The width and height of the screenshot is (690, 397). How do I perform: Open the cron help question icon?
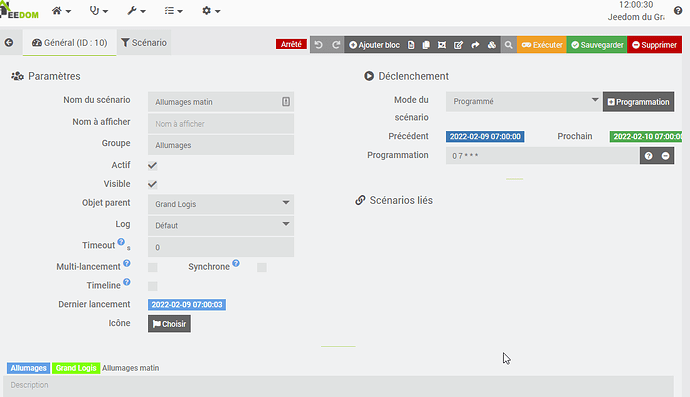click(x=649, y=156)
